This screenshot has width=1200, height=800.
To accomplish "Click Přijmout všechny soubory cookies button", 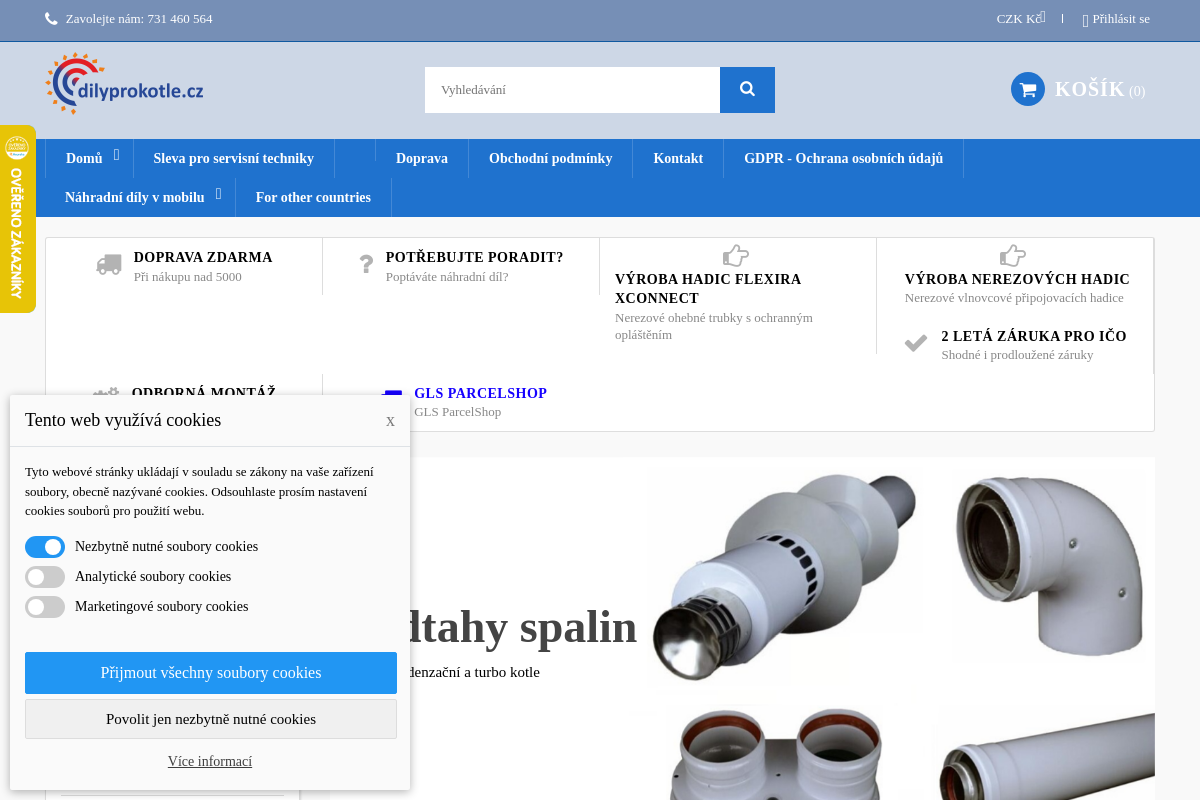I will click(210, 672).
